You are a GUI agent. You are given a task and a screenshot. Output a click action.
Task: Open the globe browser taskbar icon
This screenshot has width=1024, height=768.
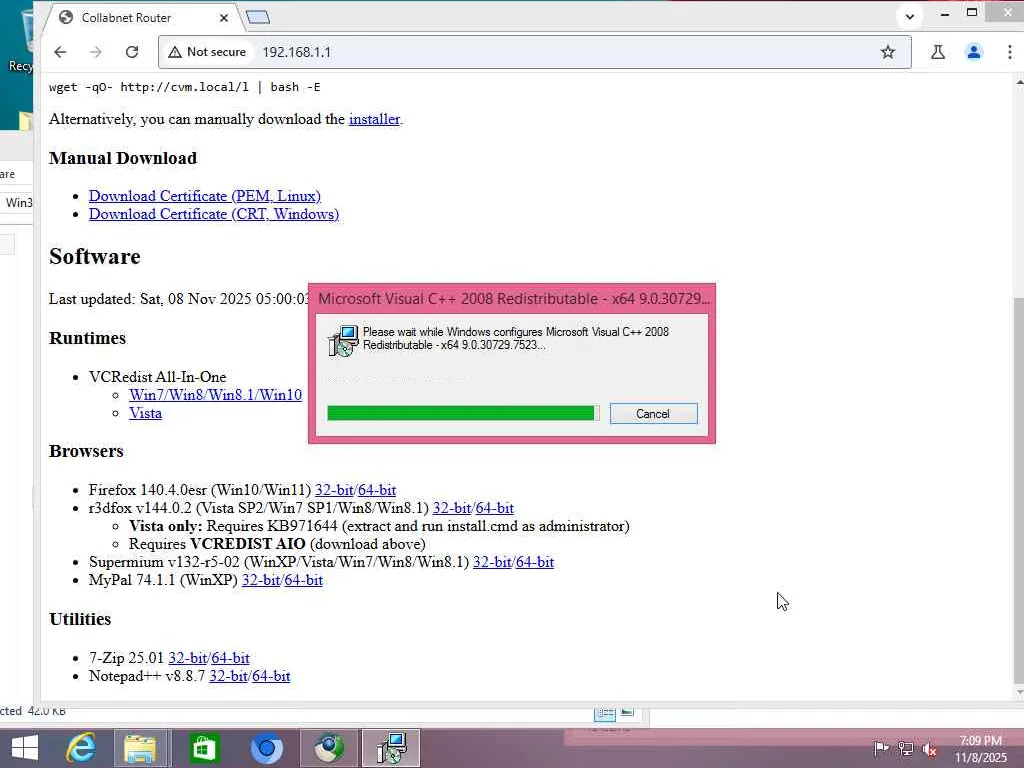click(328, 748)
